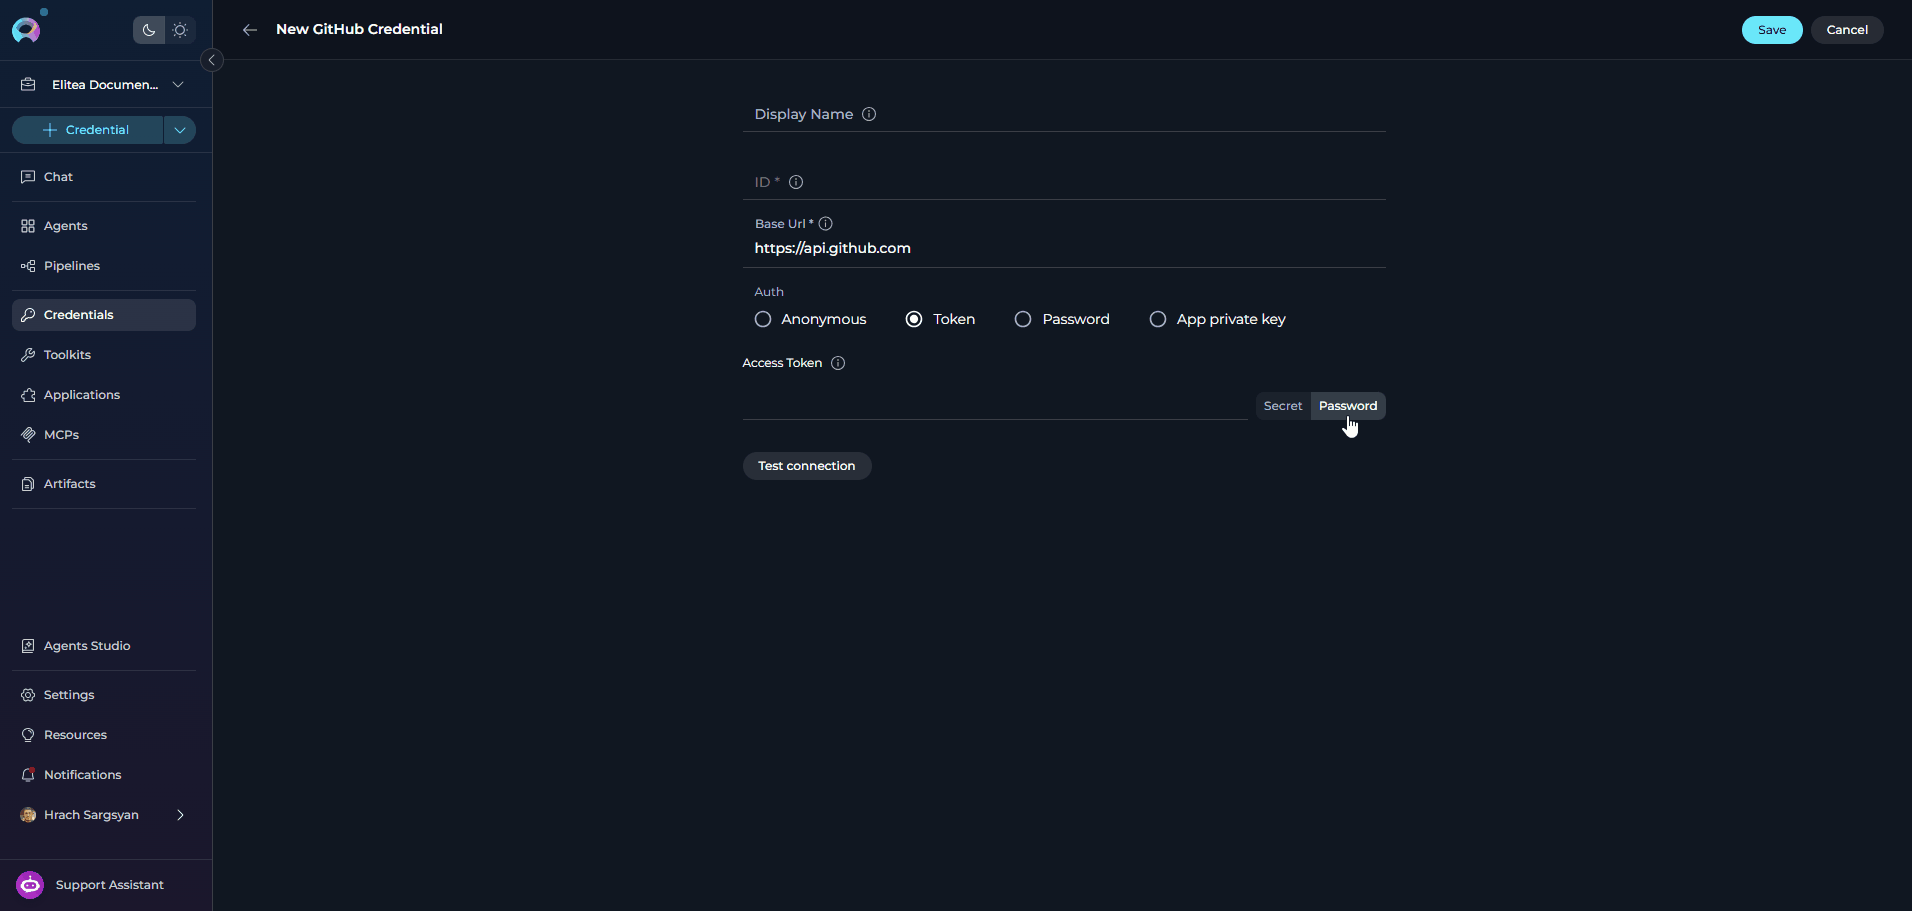
Task: Click the Artifacts file icon
Action: pos(28,484)
